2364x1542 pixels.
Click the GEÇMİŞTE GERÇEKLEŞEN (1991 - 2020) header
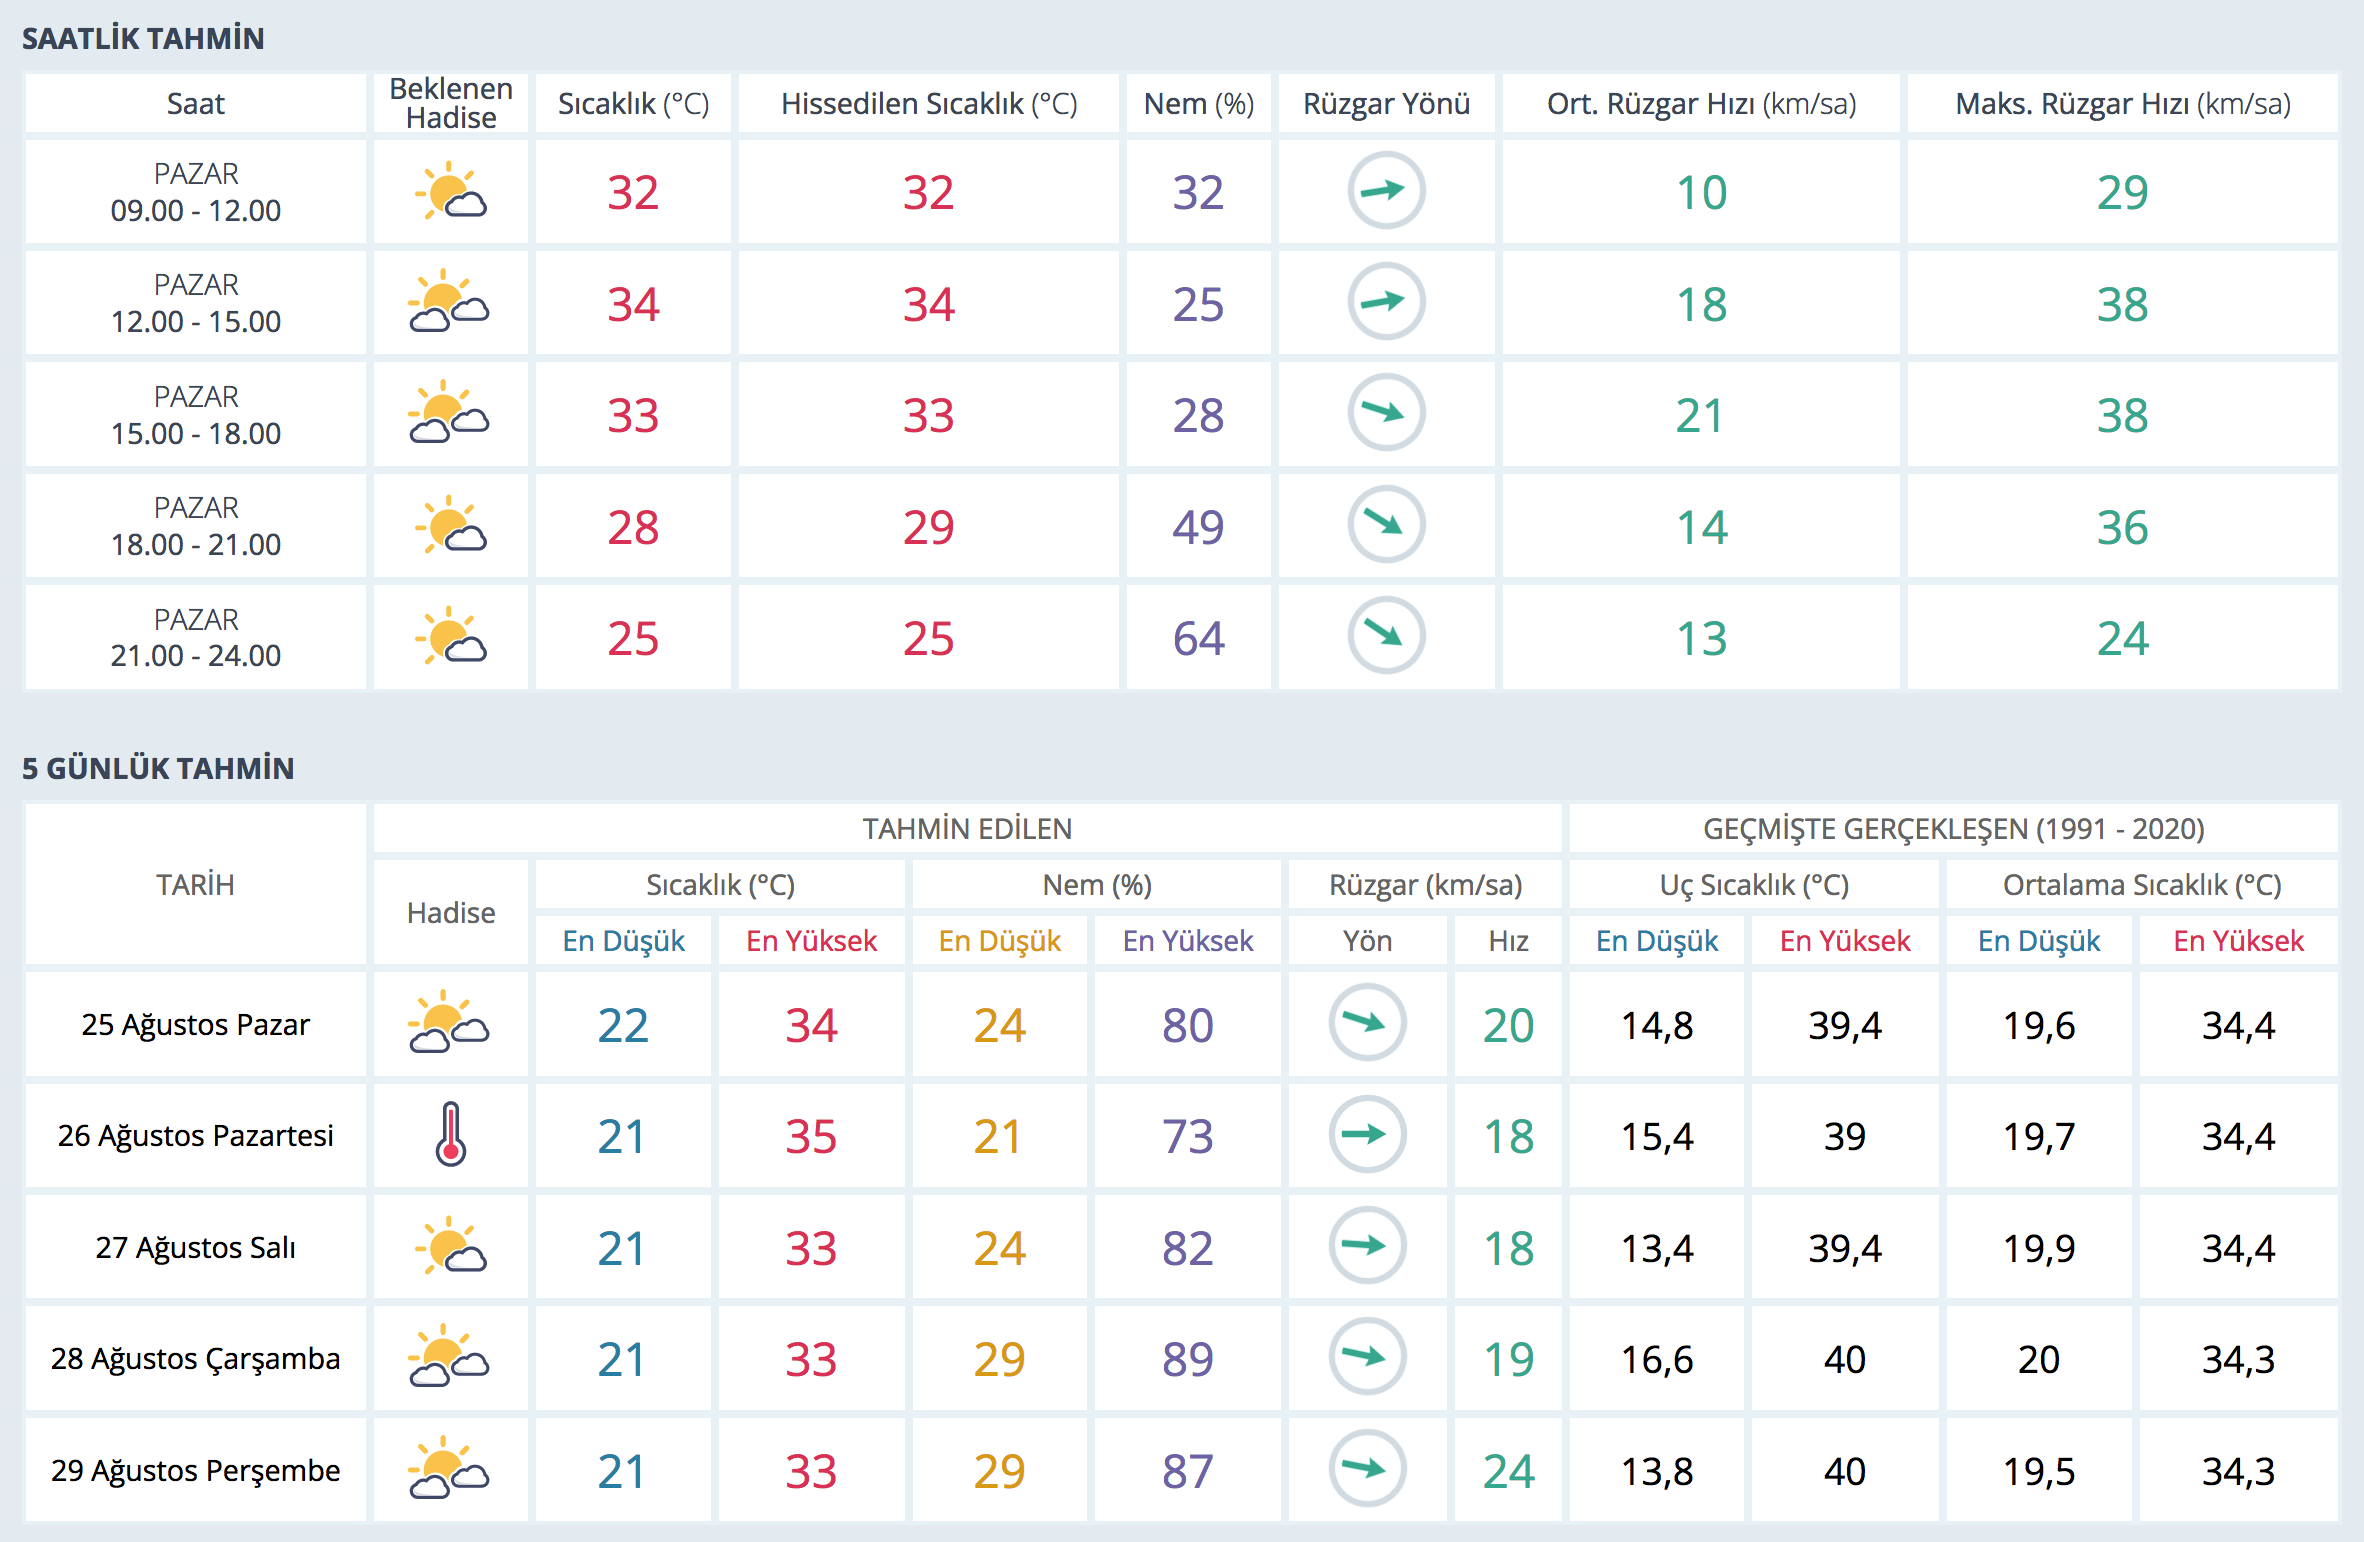[1953, 829]
